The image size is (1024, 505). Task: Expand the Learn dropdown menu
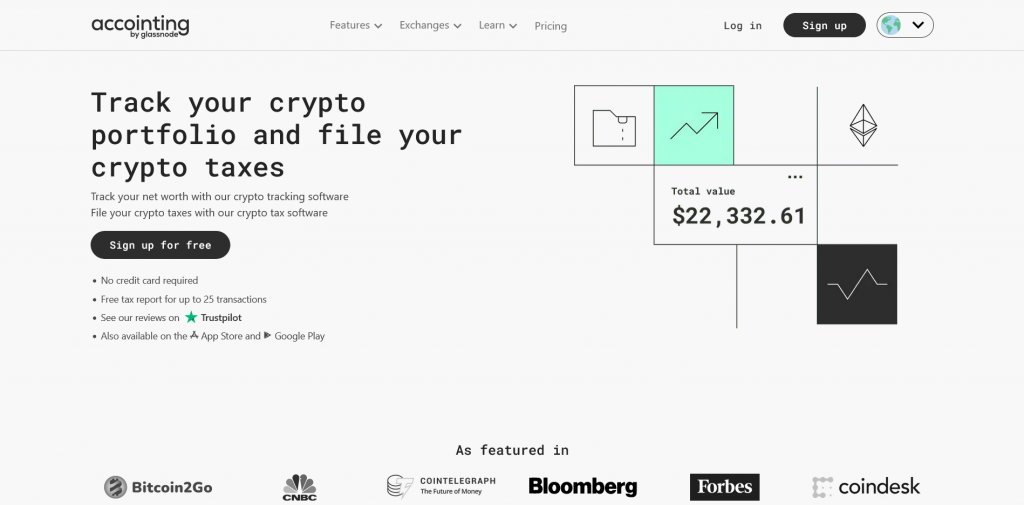[498, 25]
